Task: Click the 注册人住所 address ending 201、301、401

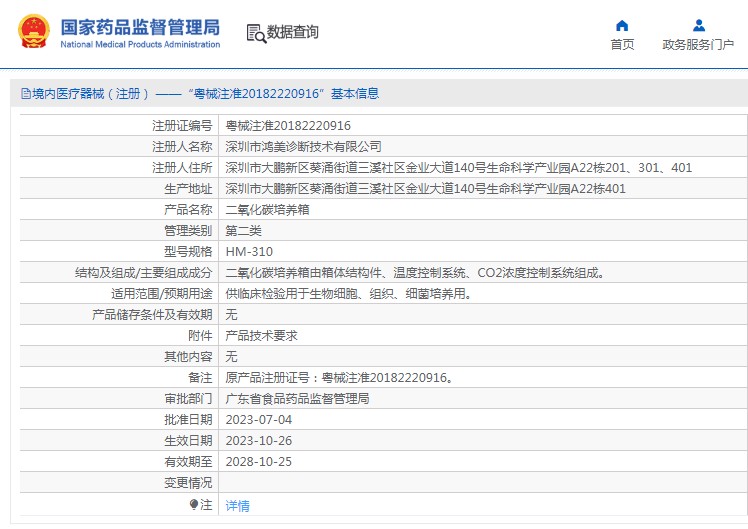Action: pyautogui.click(x=458, y=167)
